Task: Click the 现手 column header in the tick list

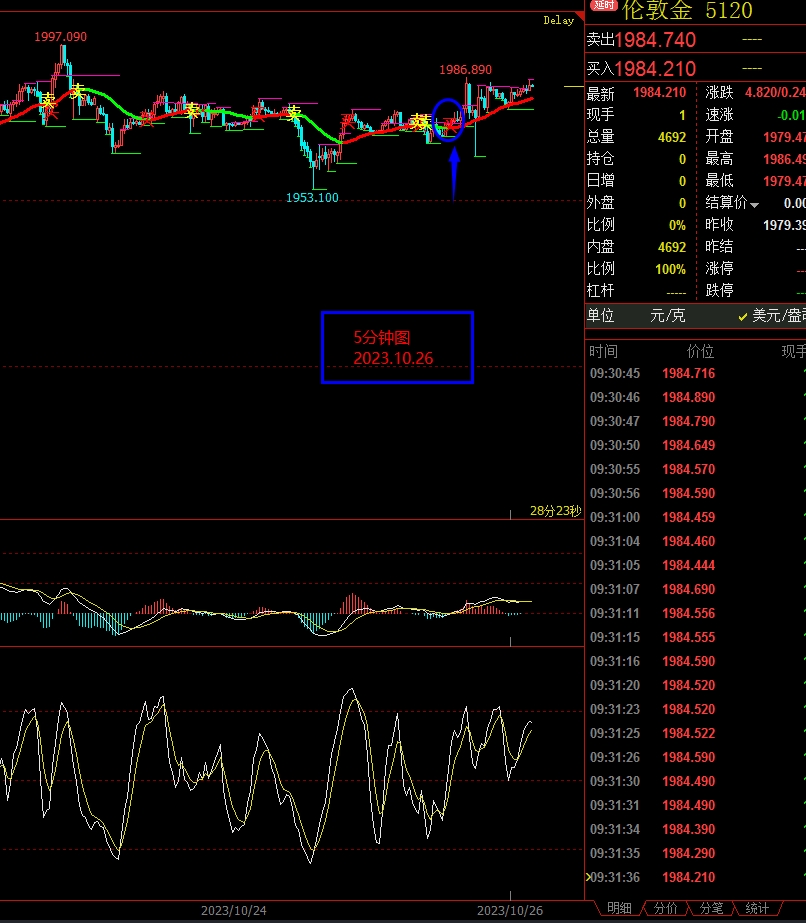Action: 793,351
